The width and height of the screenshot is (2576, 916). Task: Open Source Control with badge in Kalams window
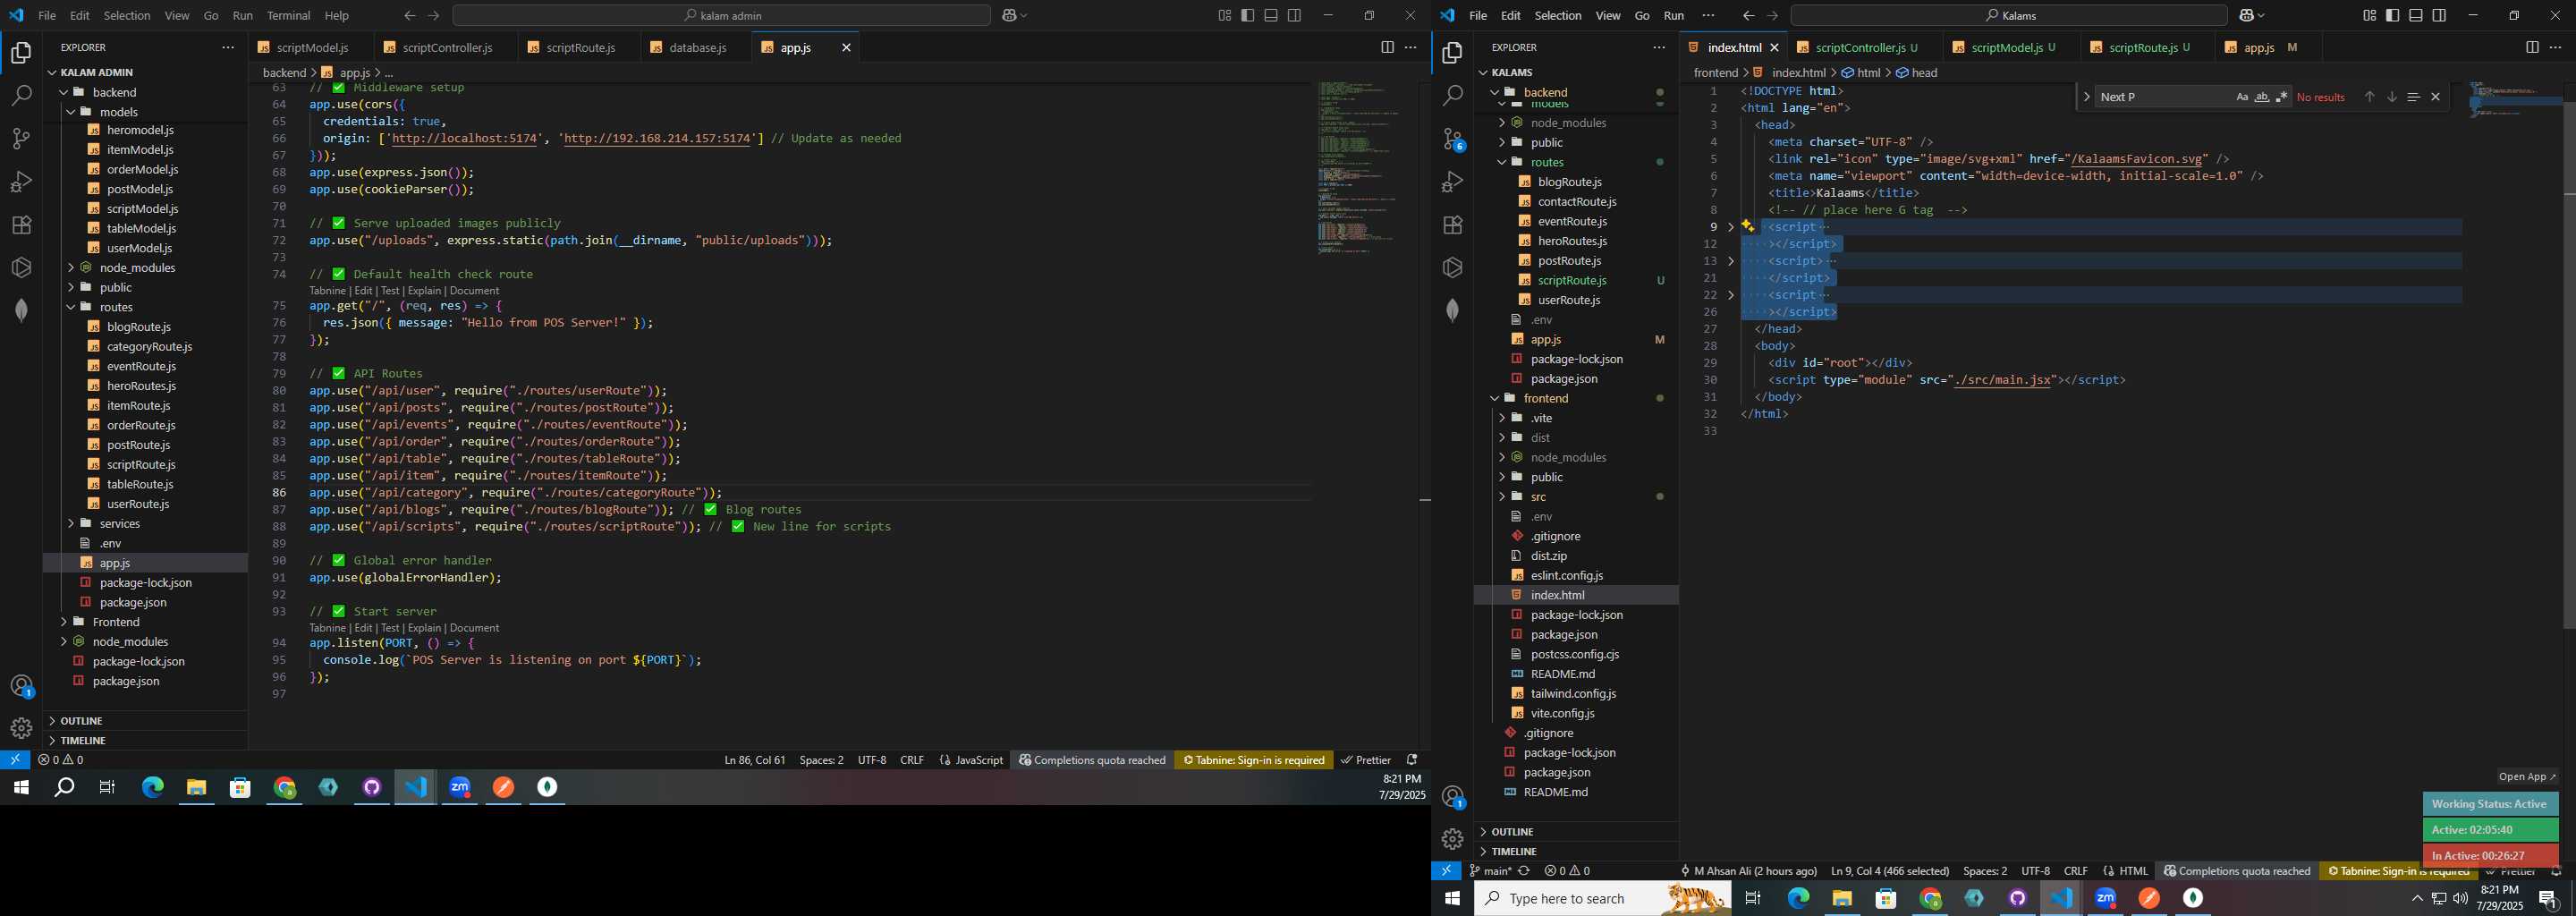coord(1453,139)
